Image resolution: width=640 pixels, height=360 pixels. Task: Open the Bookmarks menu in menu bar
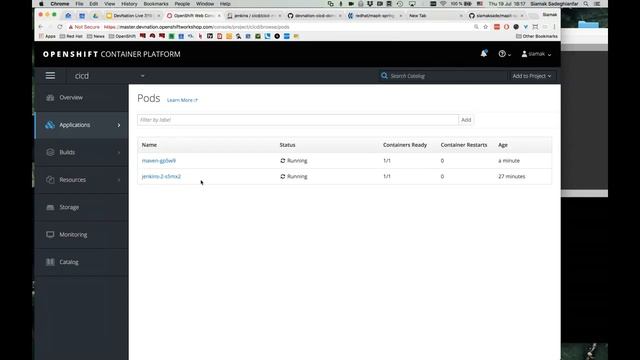click(x=156, y=4)
